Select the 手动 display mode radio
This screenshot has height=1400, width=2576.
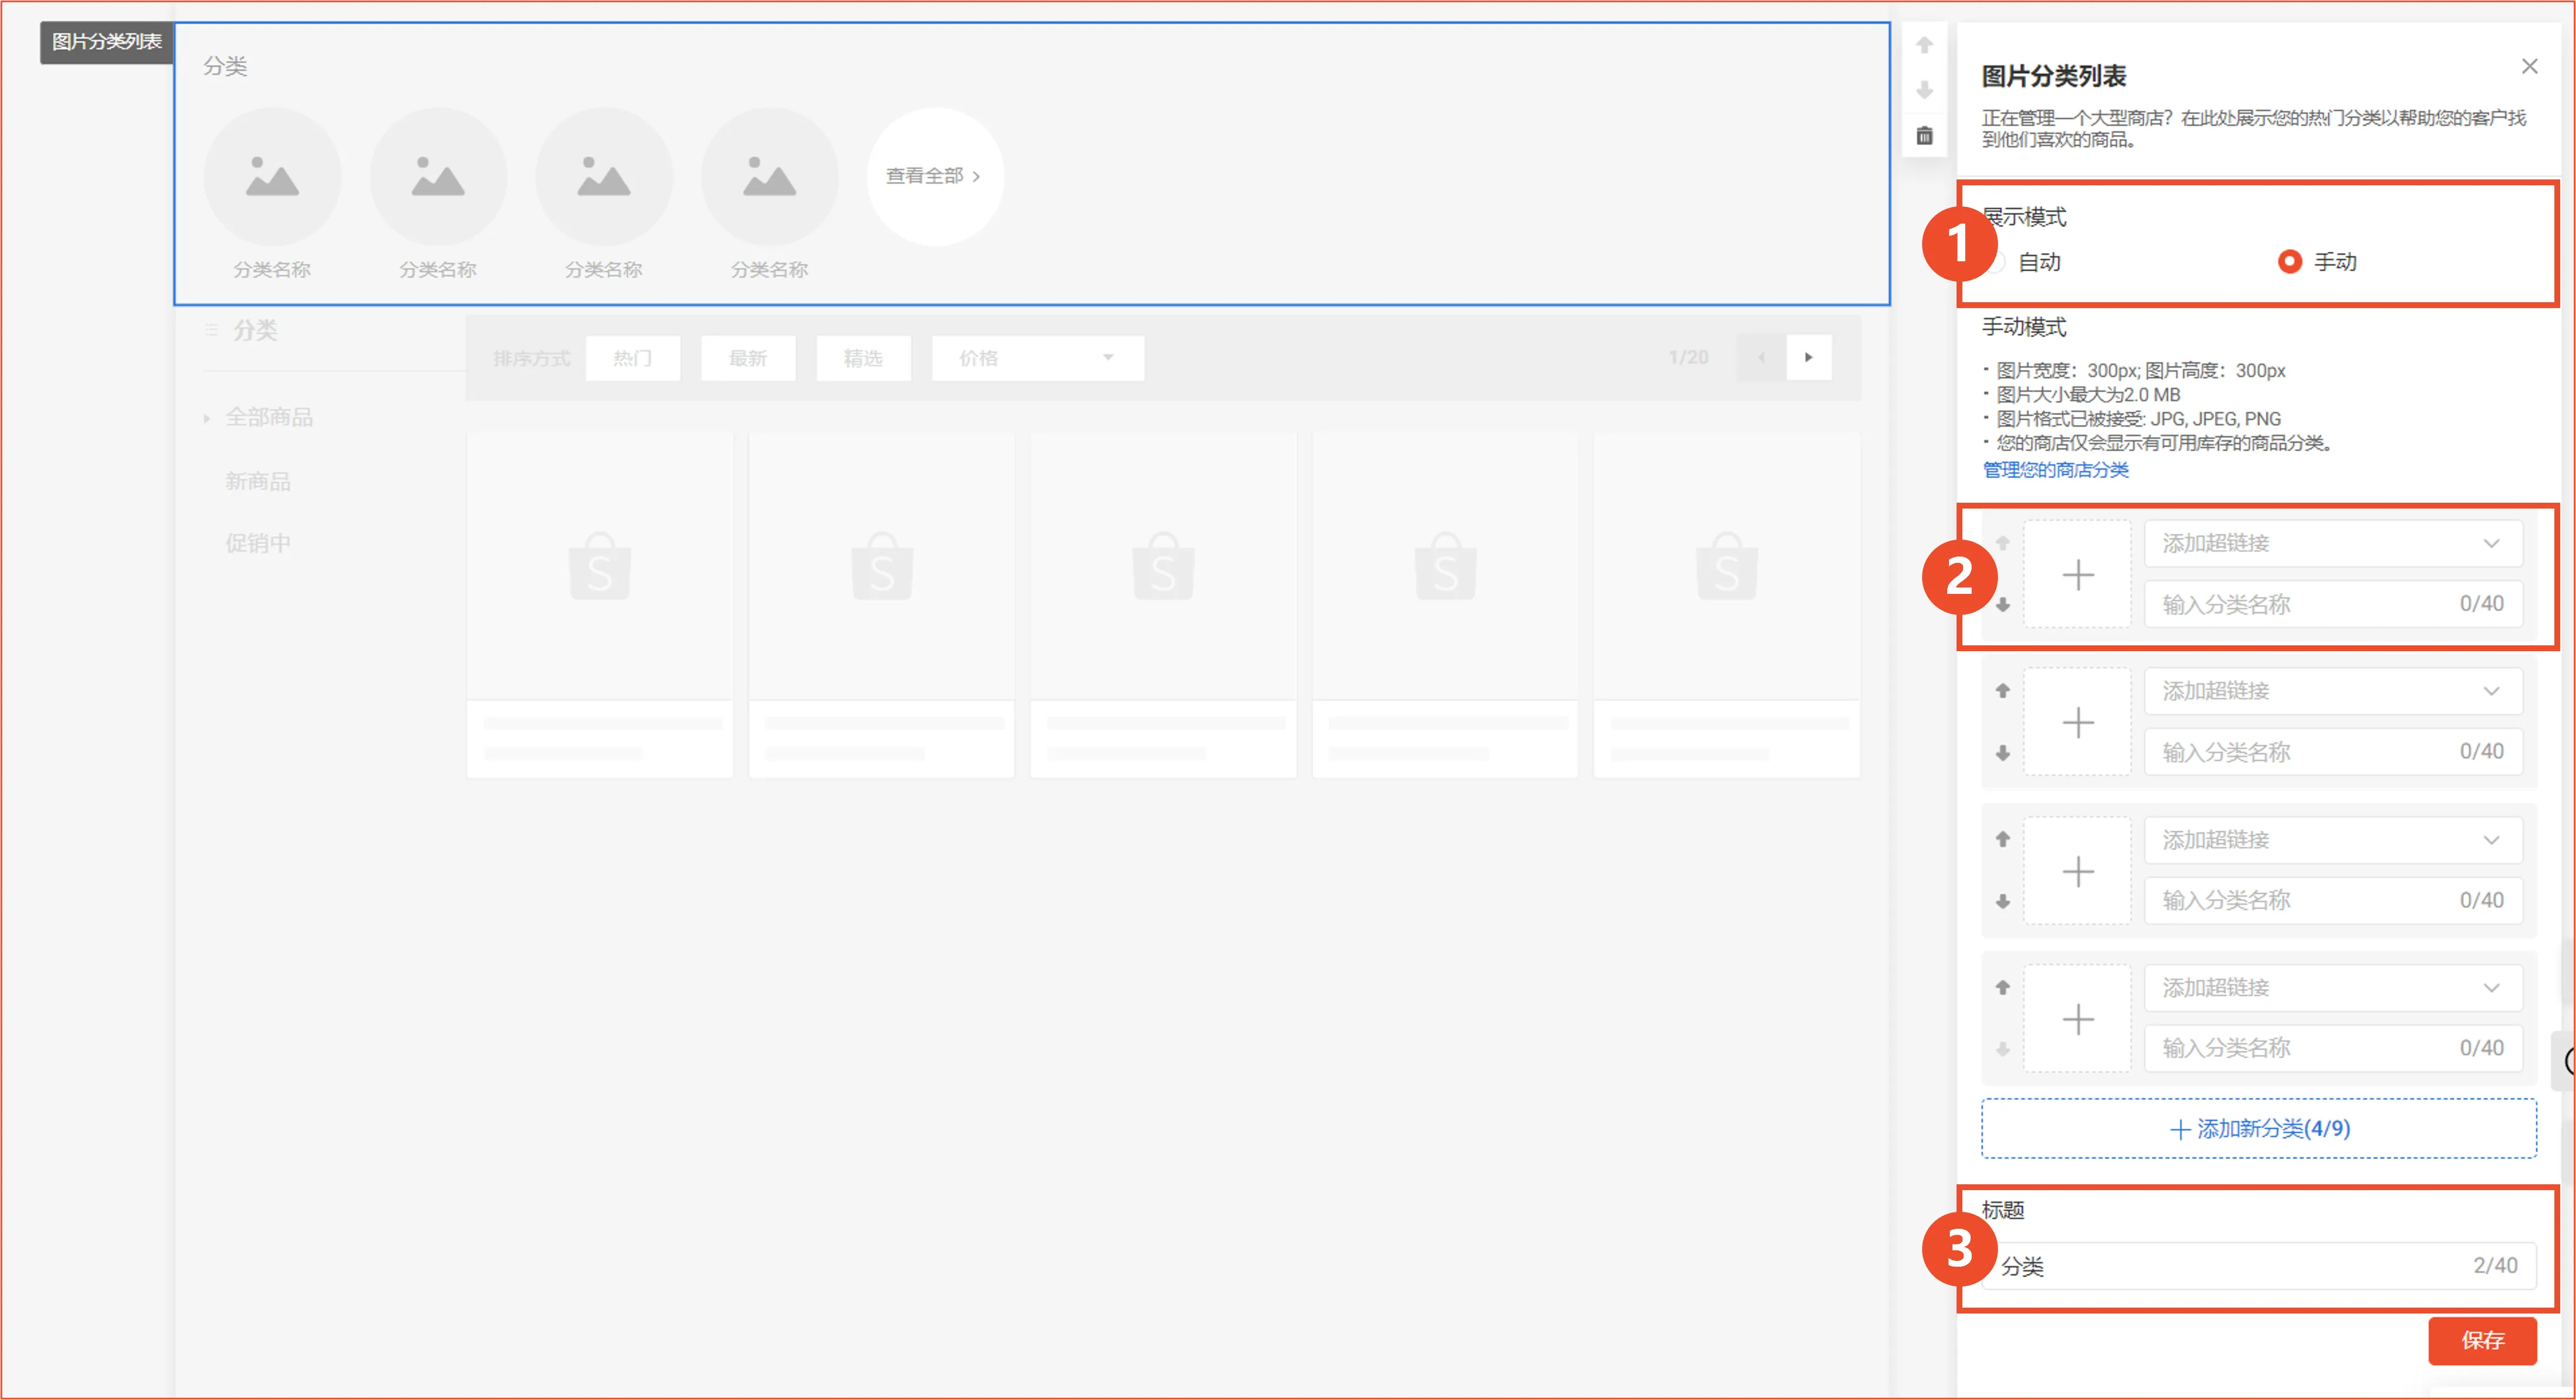[x=2289, y=262]
